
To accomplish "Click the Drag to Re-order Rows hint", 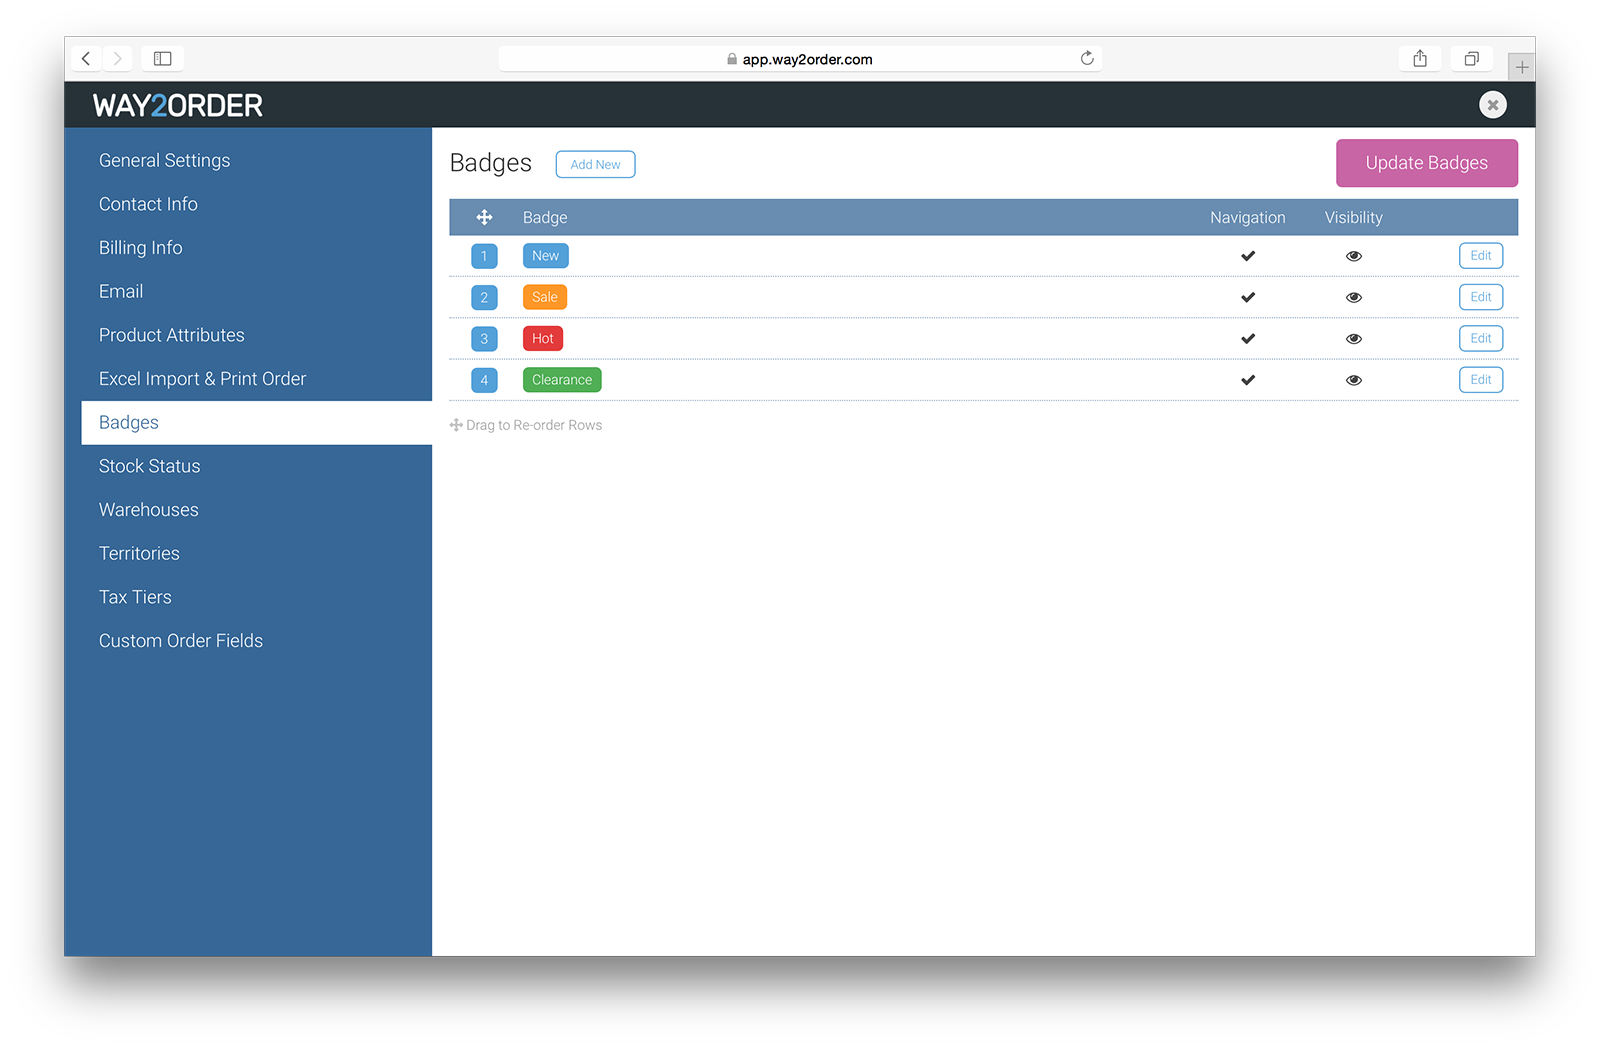I will pos(526,425).
